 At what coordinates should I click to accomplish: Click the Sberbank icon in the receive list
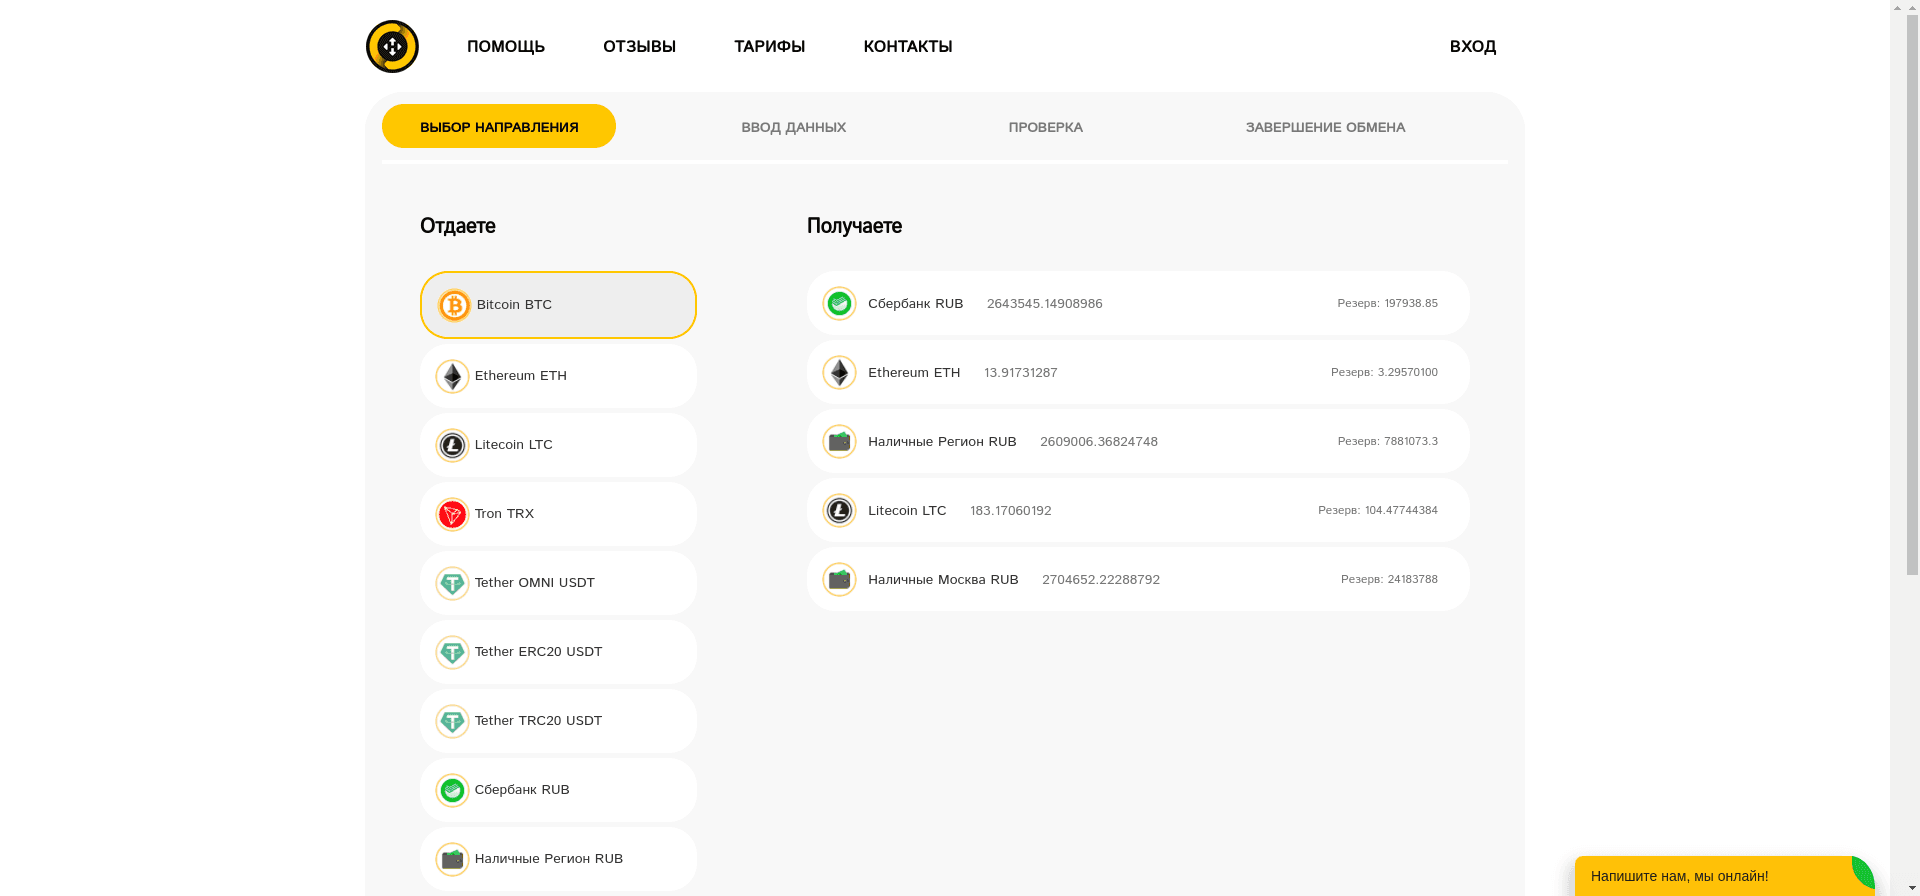pyautogui.click(x=839, y=303)
